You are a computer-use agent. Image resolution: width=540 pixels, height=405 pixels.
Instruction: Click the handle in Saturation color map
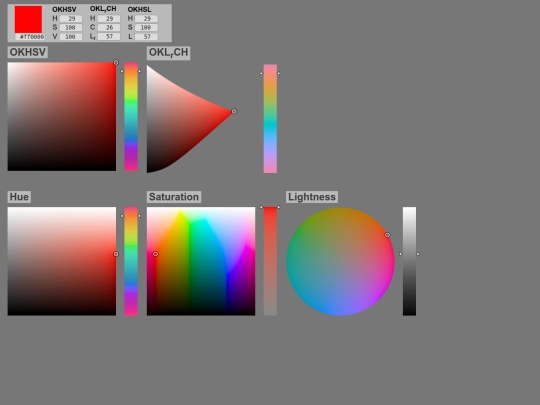point(155,254)
